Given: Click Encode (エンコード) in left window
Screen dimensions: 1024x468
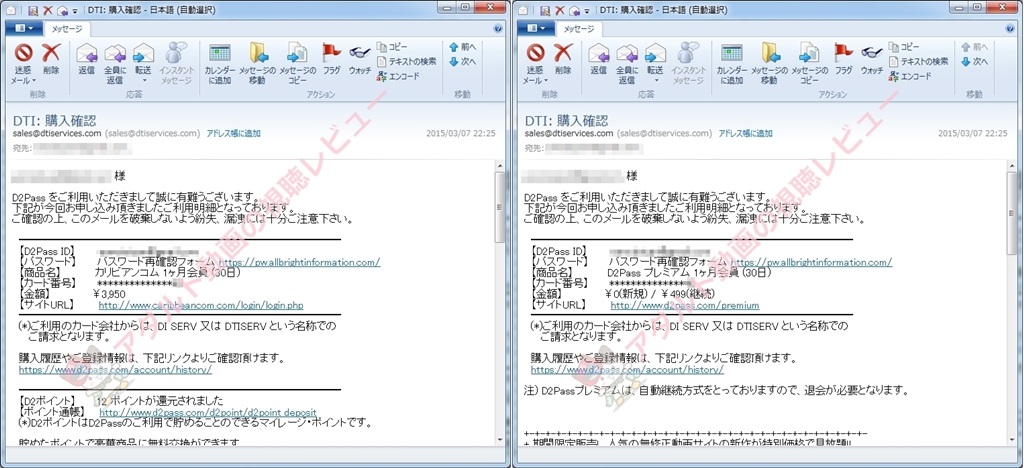Looking at the screenshot, I should coord(398,76).
